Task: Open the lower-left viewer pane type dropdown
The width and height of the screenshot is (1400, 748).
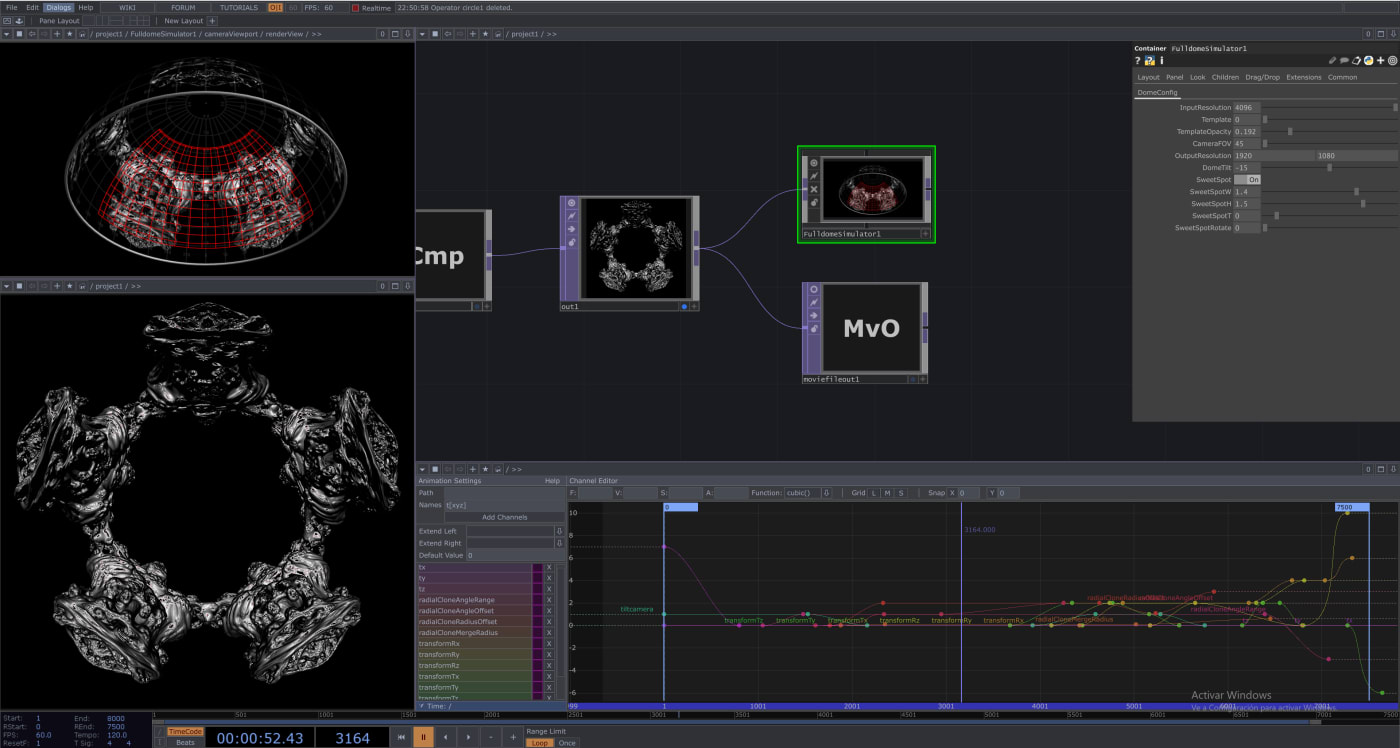Action: pos(6,286)
